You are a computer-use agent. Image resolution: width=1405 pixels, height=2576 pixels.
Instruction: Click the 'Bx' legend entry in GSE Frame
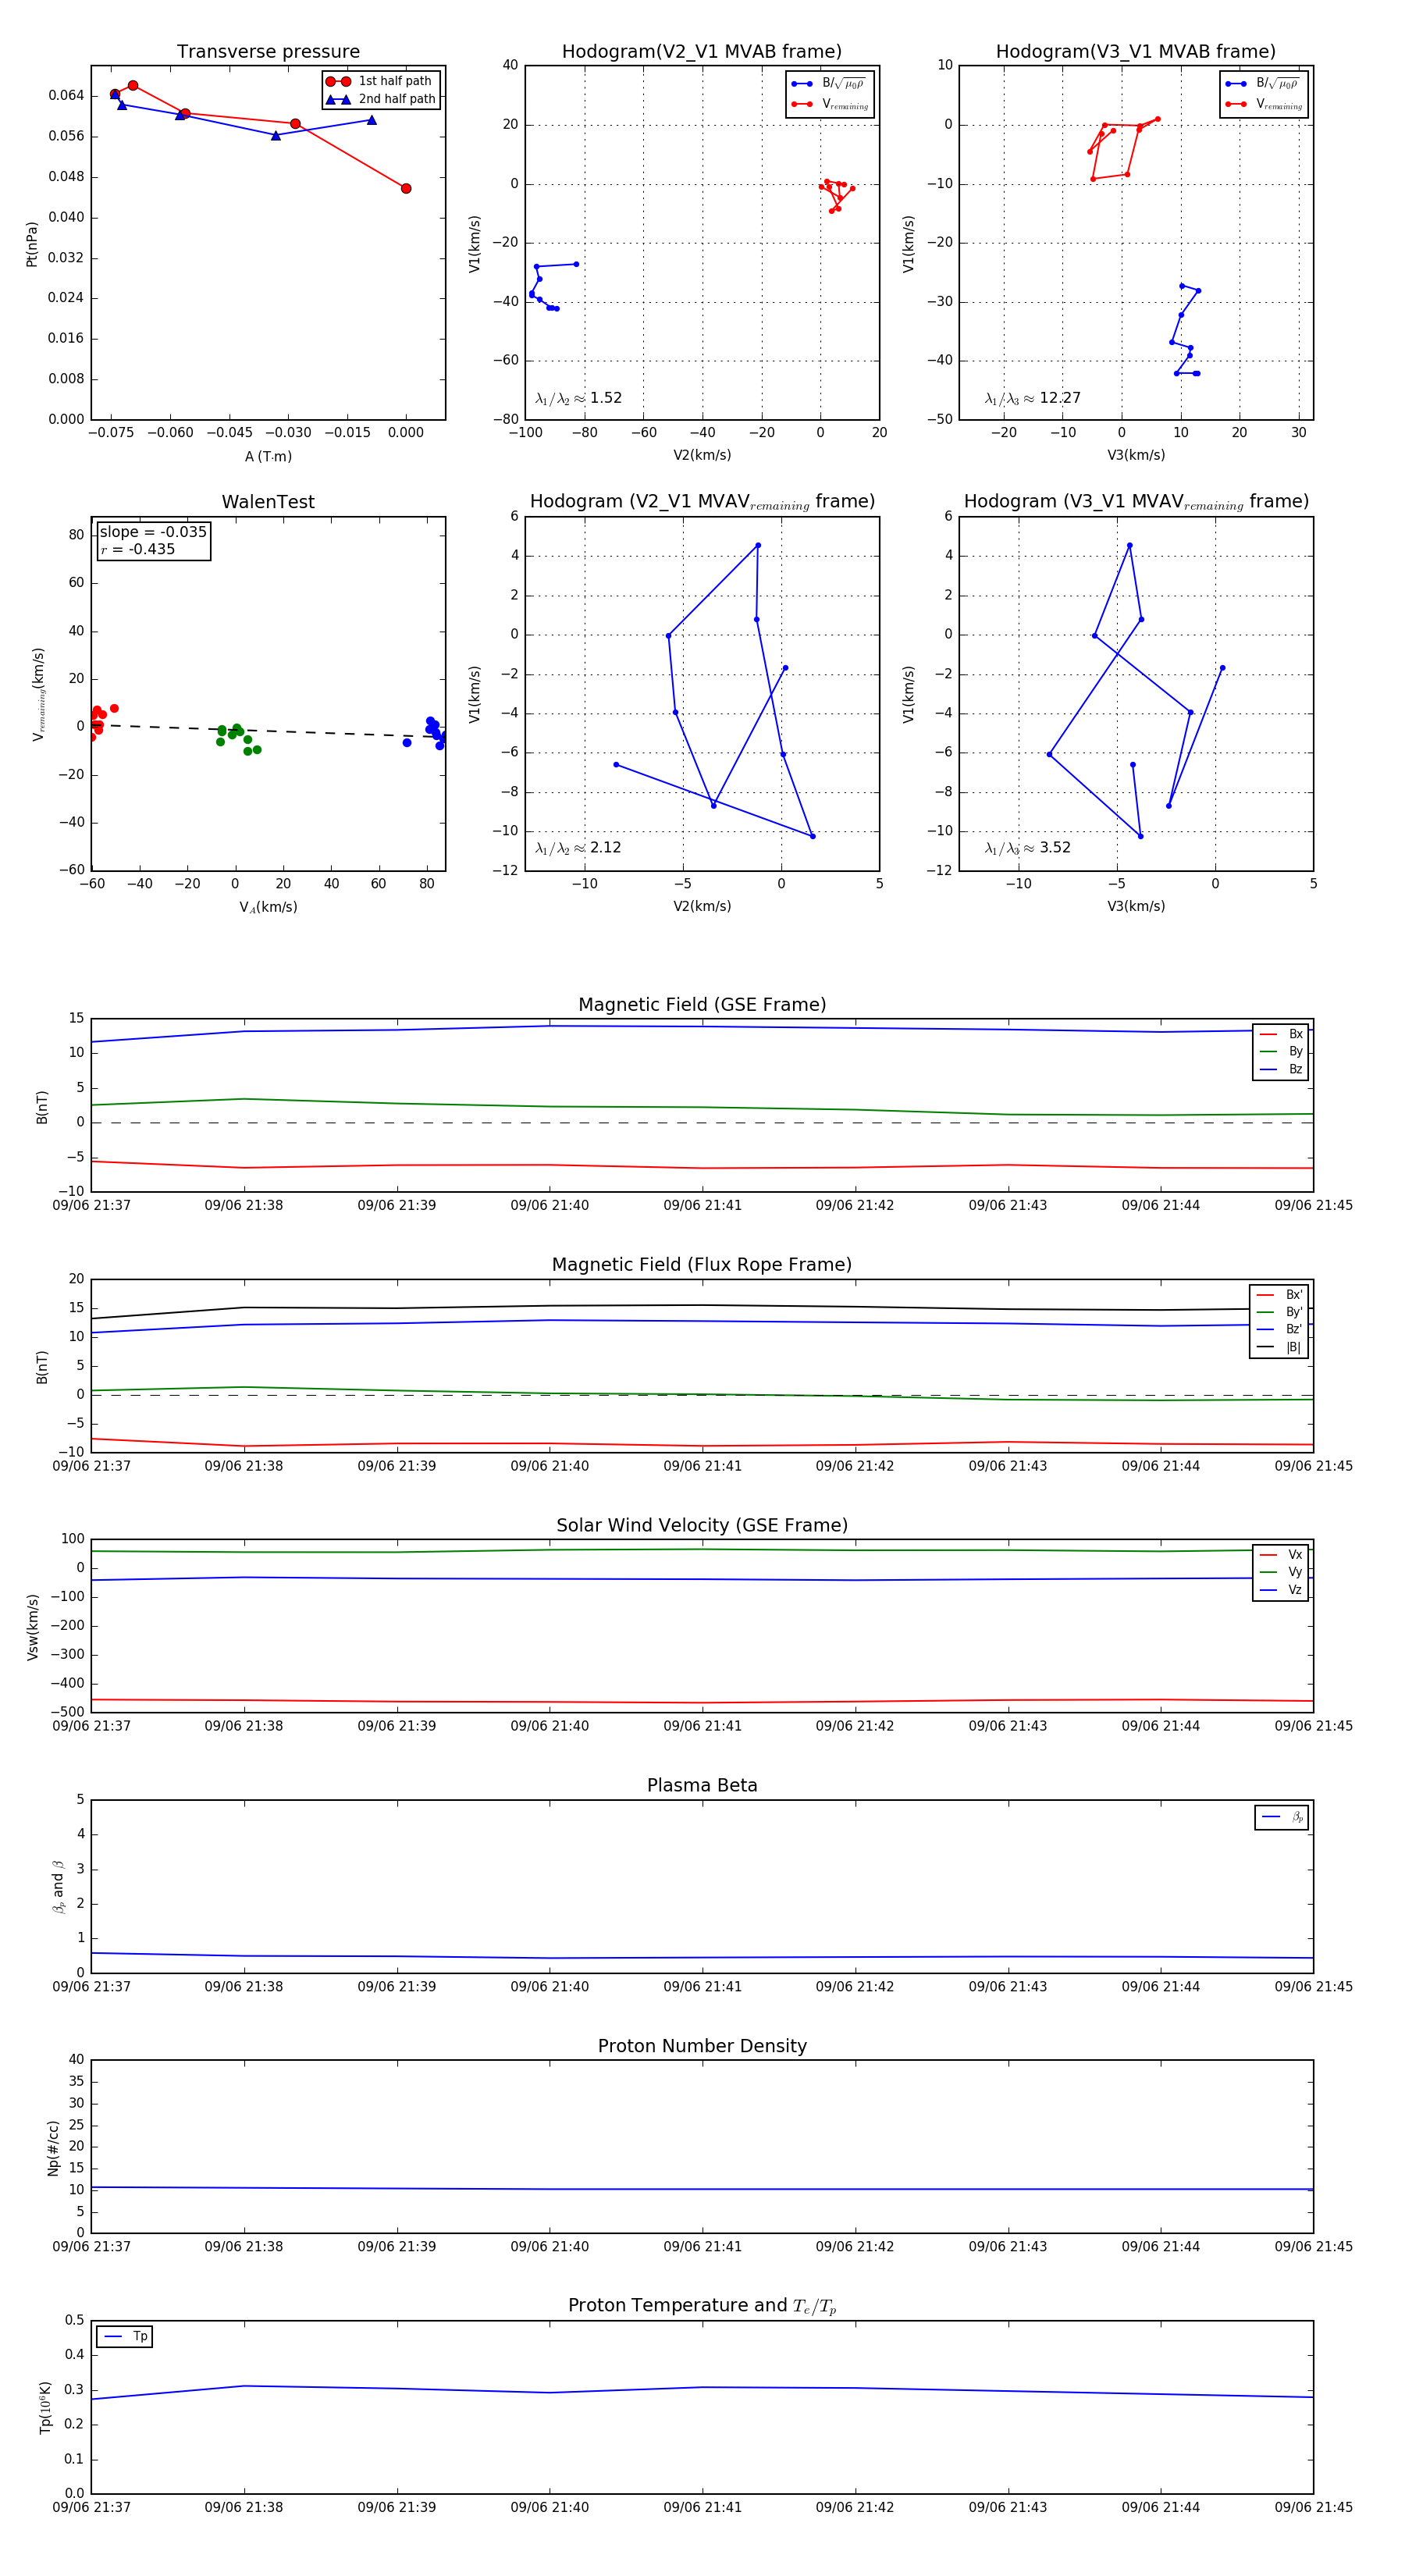coord(1281,1034)
